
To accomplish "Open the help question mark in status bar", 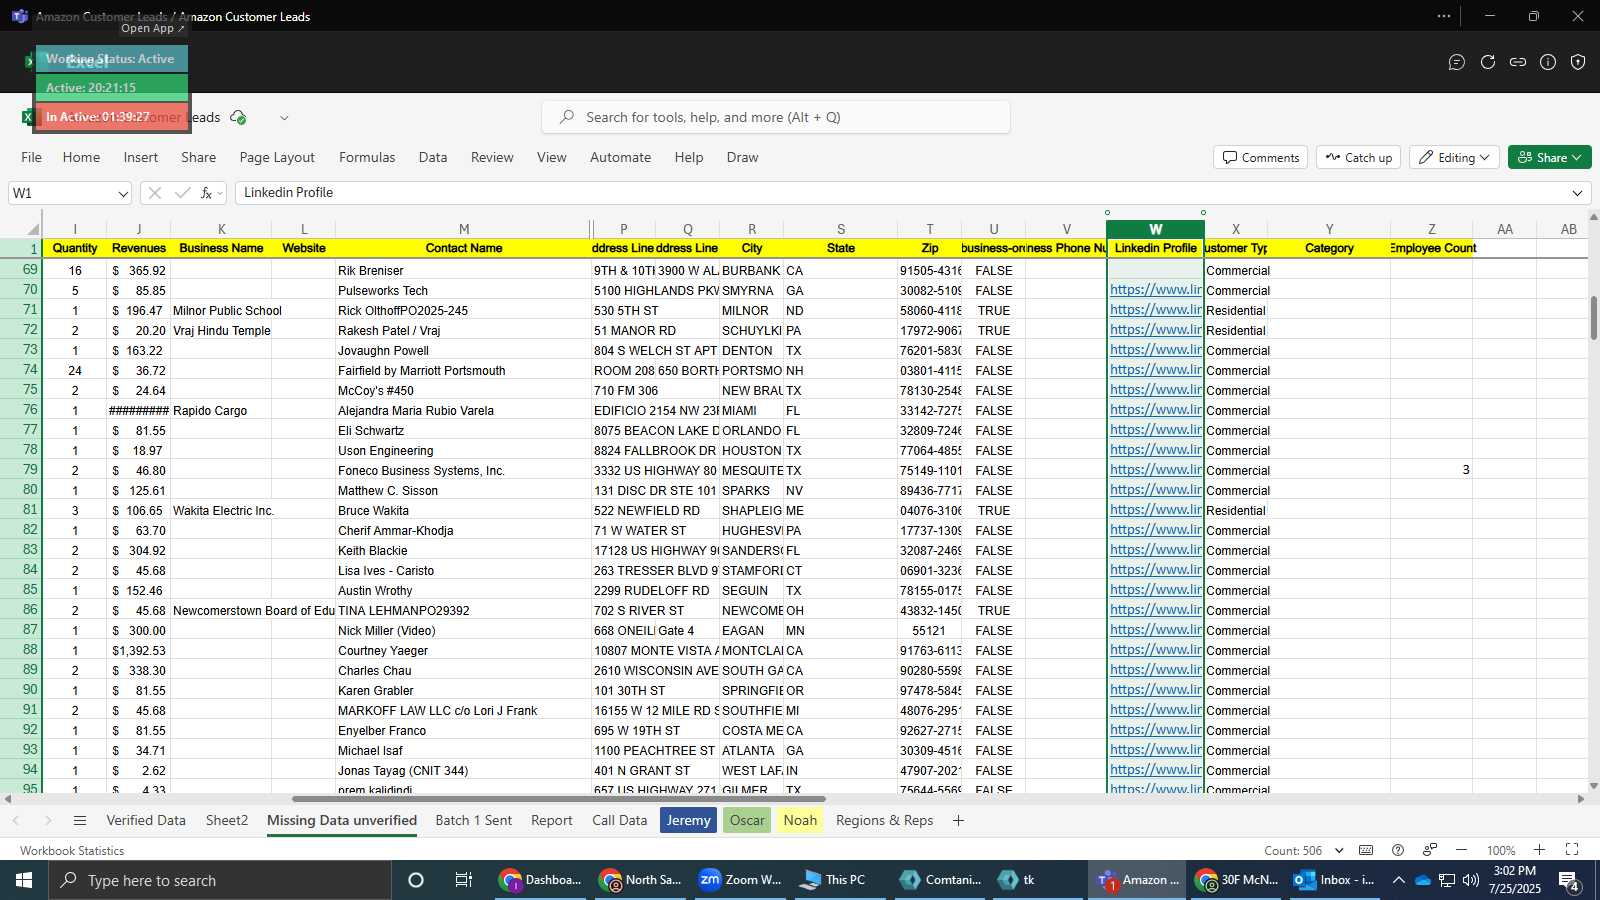I will (x=1398, y=850).
